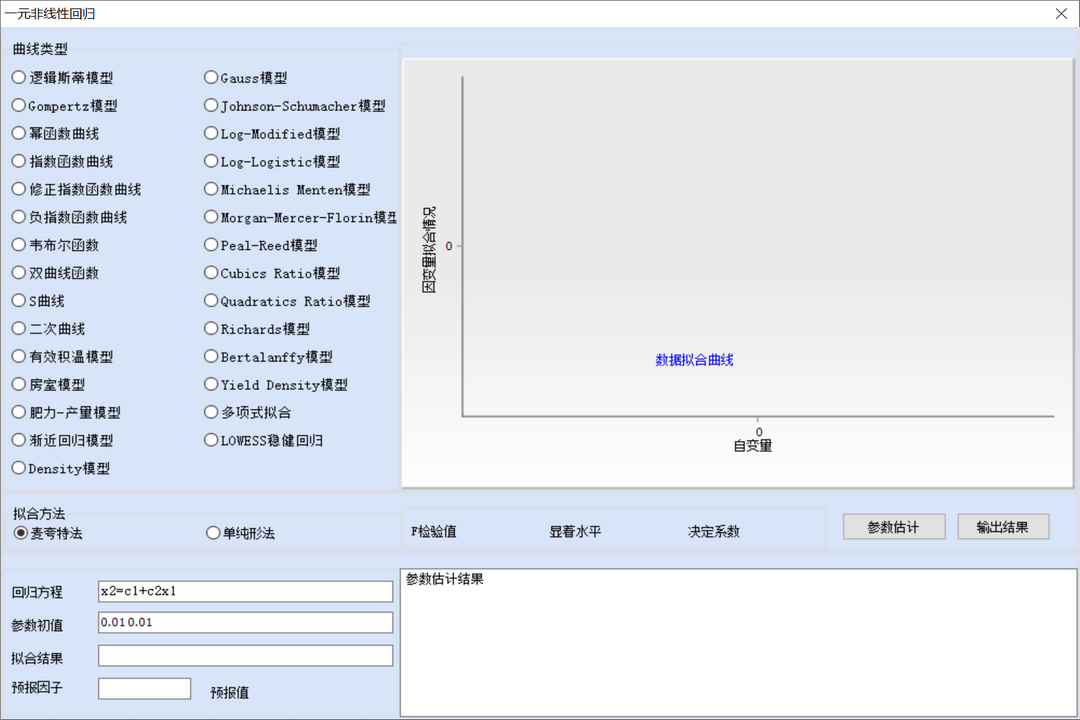Pick the Johnson-Schumacher模型 option
The width and height of the screenshot is (1080, 720).
(x=210, y=105)
